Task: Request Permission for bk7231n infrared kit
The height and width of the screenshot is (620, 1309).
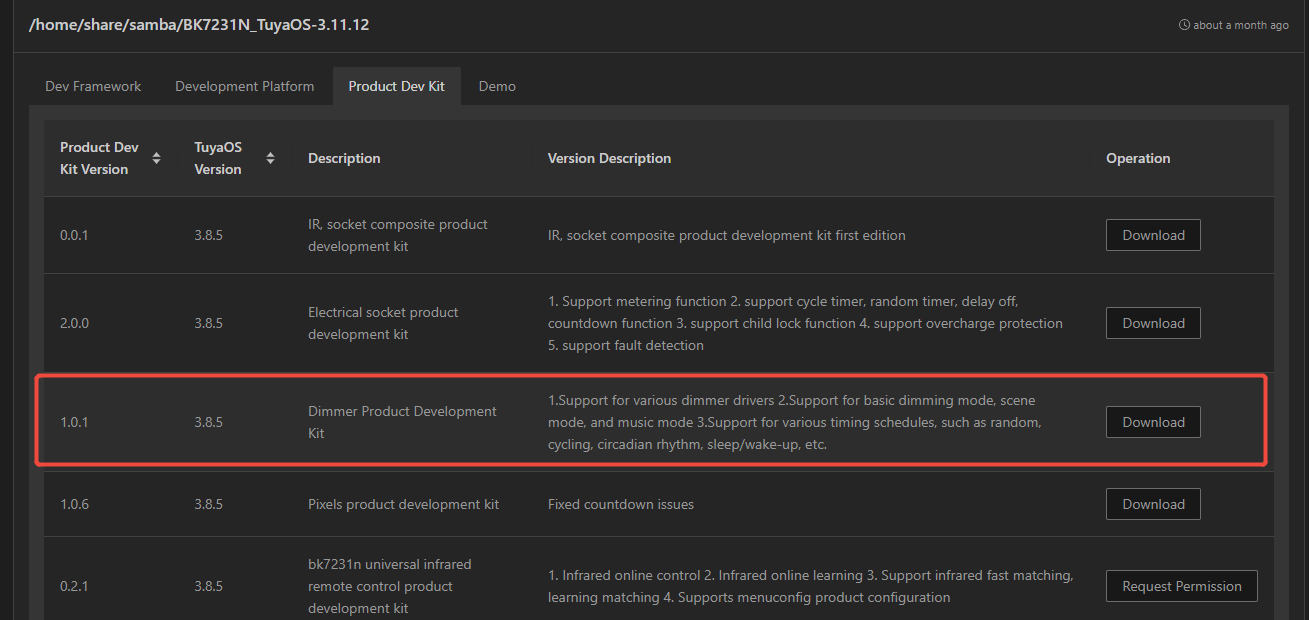Action: 1181,586
